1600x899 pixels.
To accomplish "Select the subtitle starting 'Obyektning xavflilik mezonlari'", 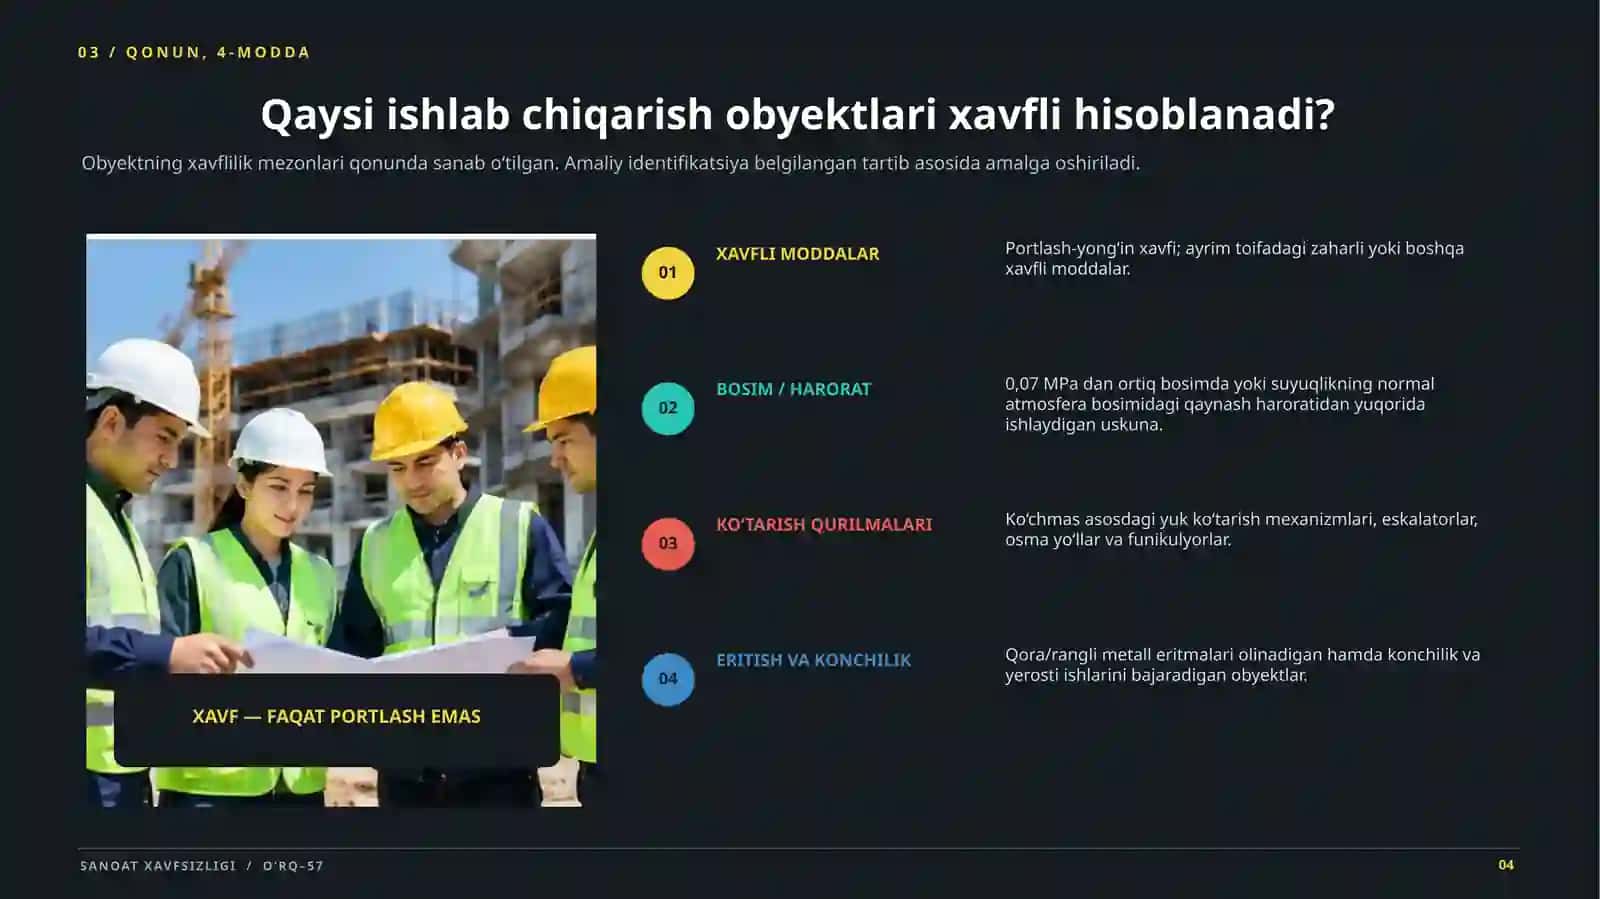I will [x=610, y=163].
